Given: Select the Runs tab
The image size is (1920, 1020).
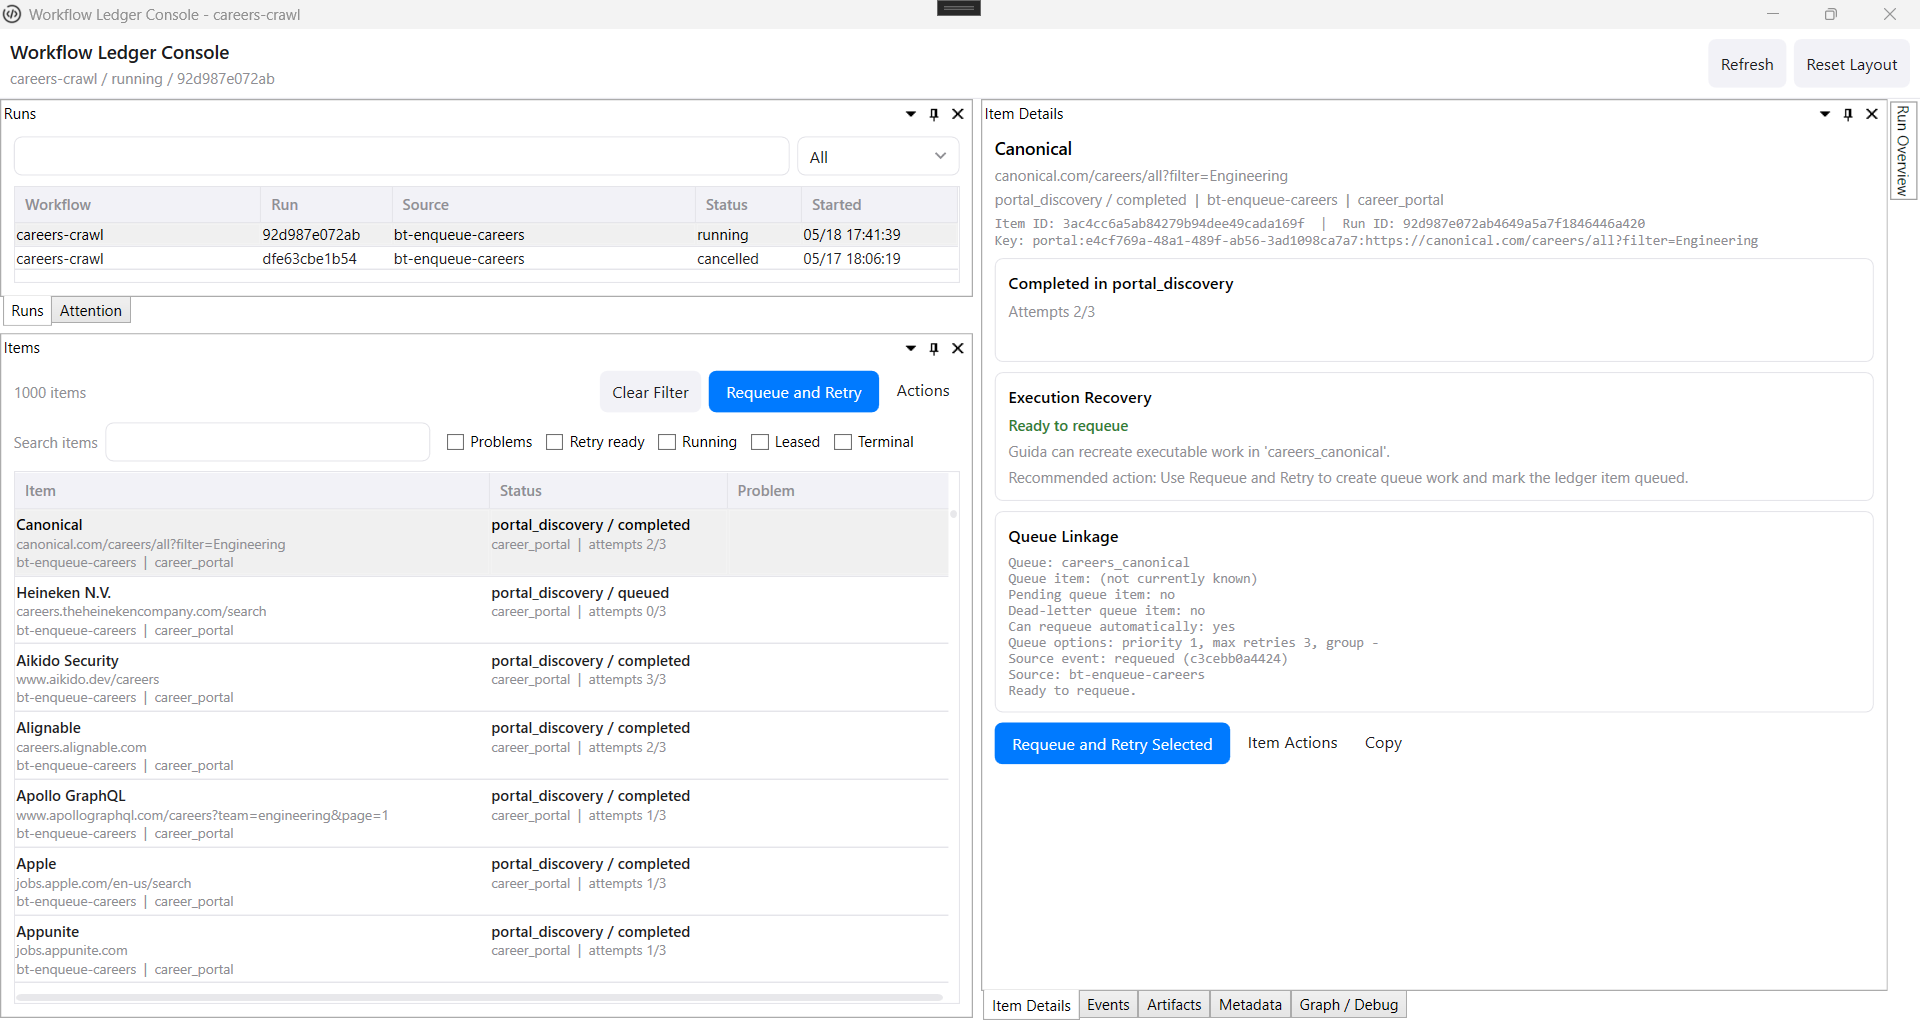Looking at the screenshot, I should (x=27, y=311).
